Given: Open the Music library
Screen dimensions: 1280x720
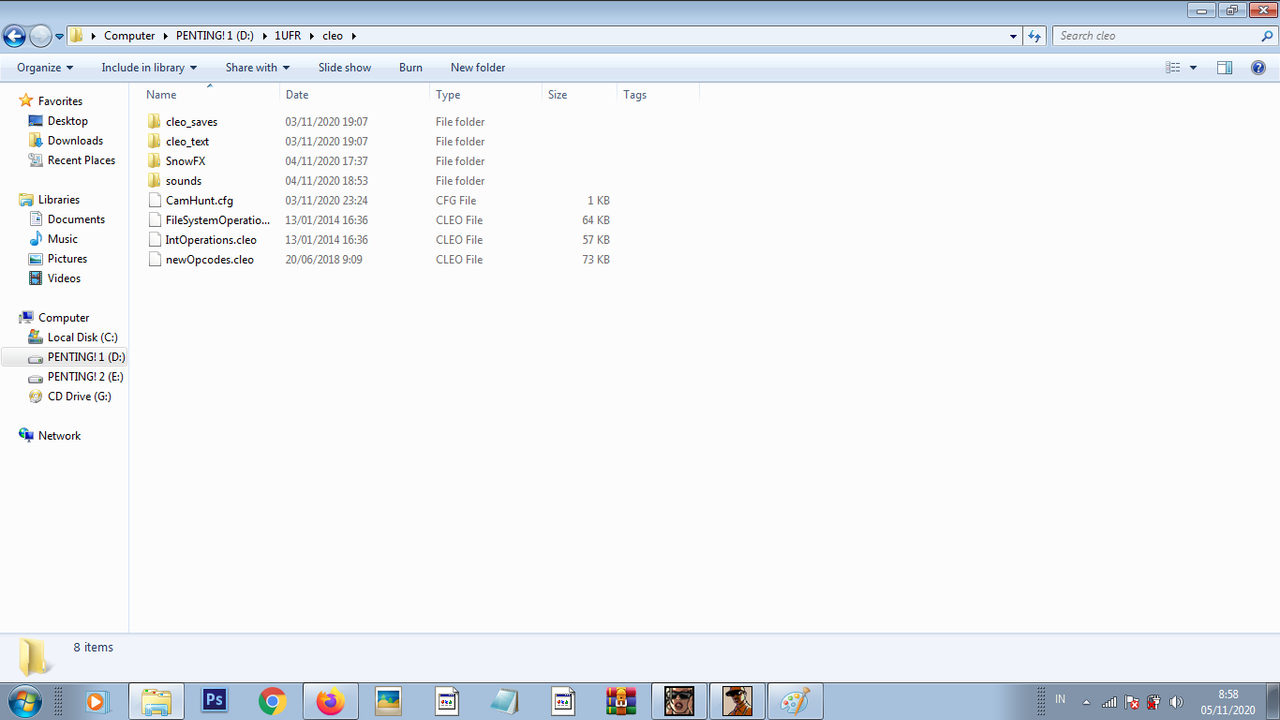Looking at the screenshot, I should pyautogui.click(x=62, y=239).
